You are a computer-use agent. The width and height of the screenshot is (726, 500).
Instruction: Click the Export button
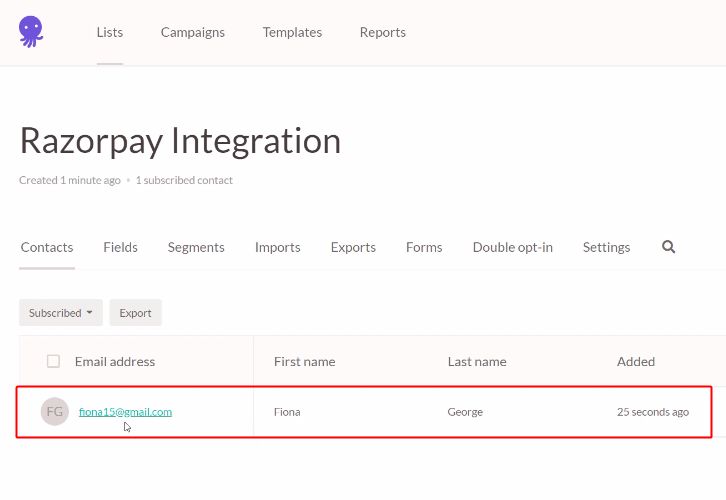click(x=136, y=313)
